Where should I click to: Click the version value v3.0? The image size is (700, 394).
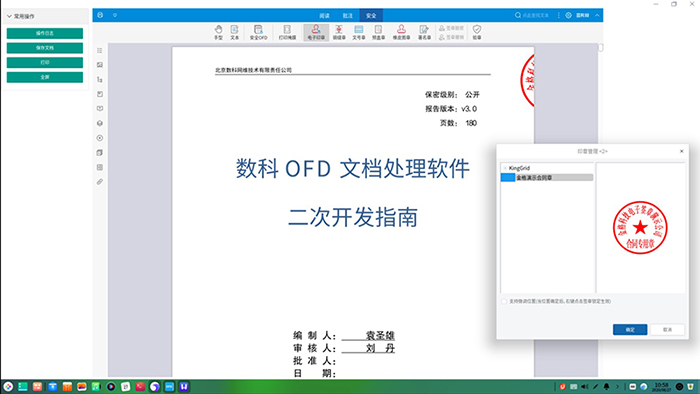point(469,109)
